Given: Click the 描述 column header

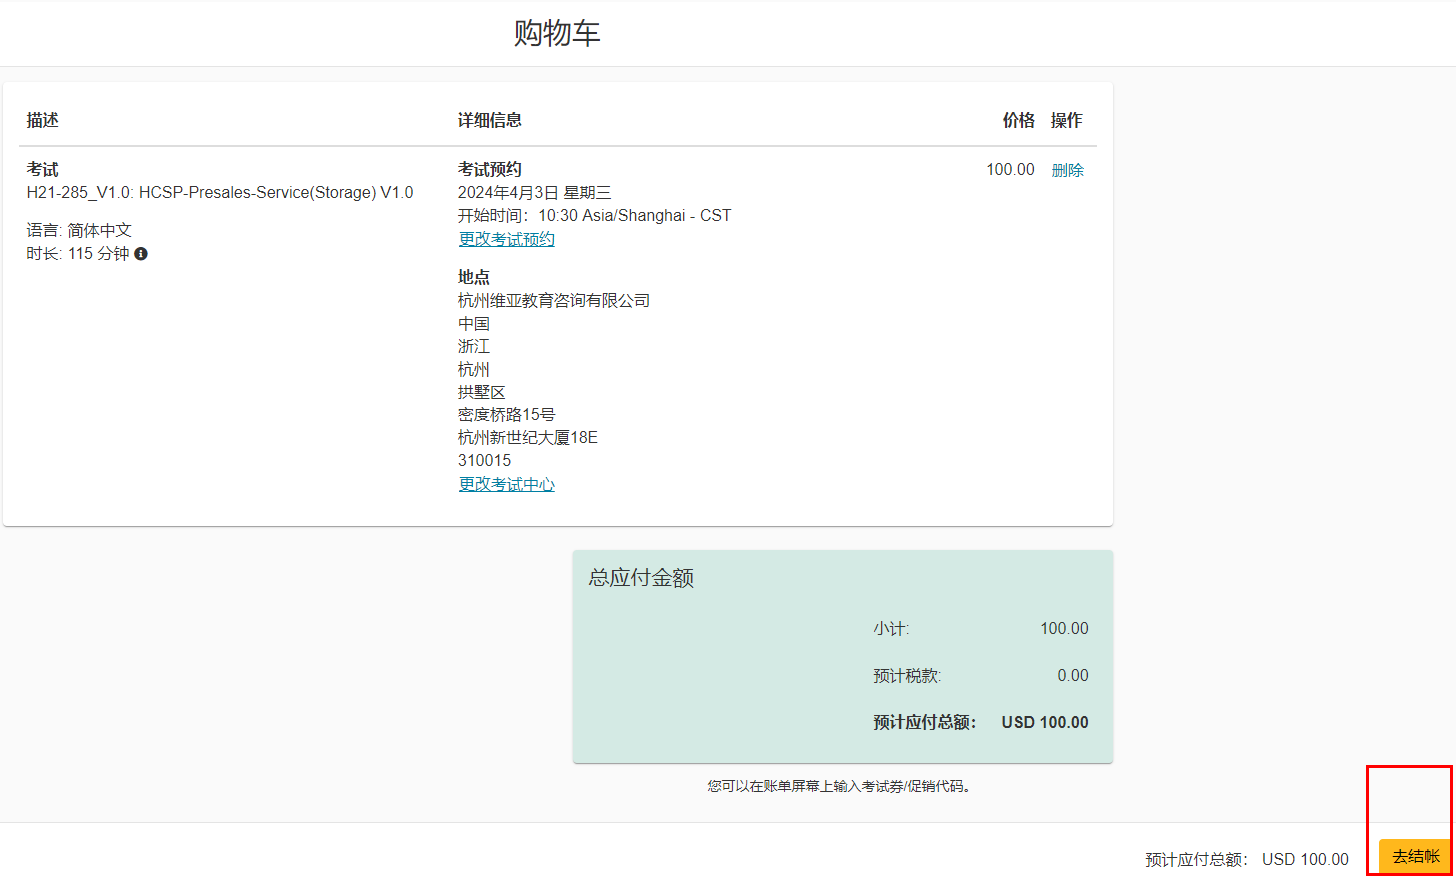Looking at the screenshot, I should point(42,120).
